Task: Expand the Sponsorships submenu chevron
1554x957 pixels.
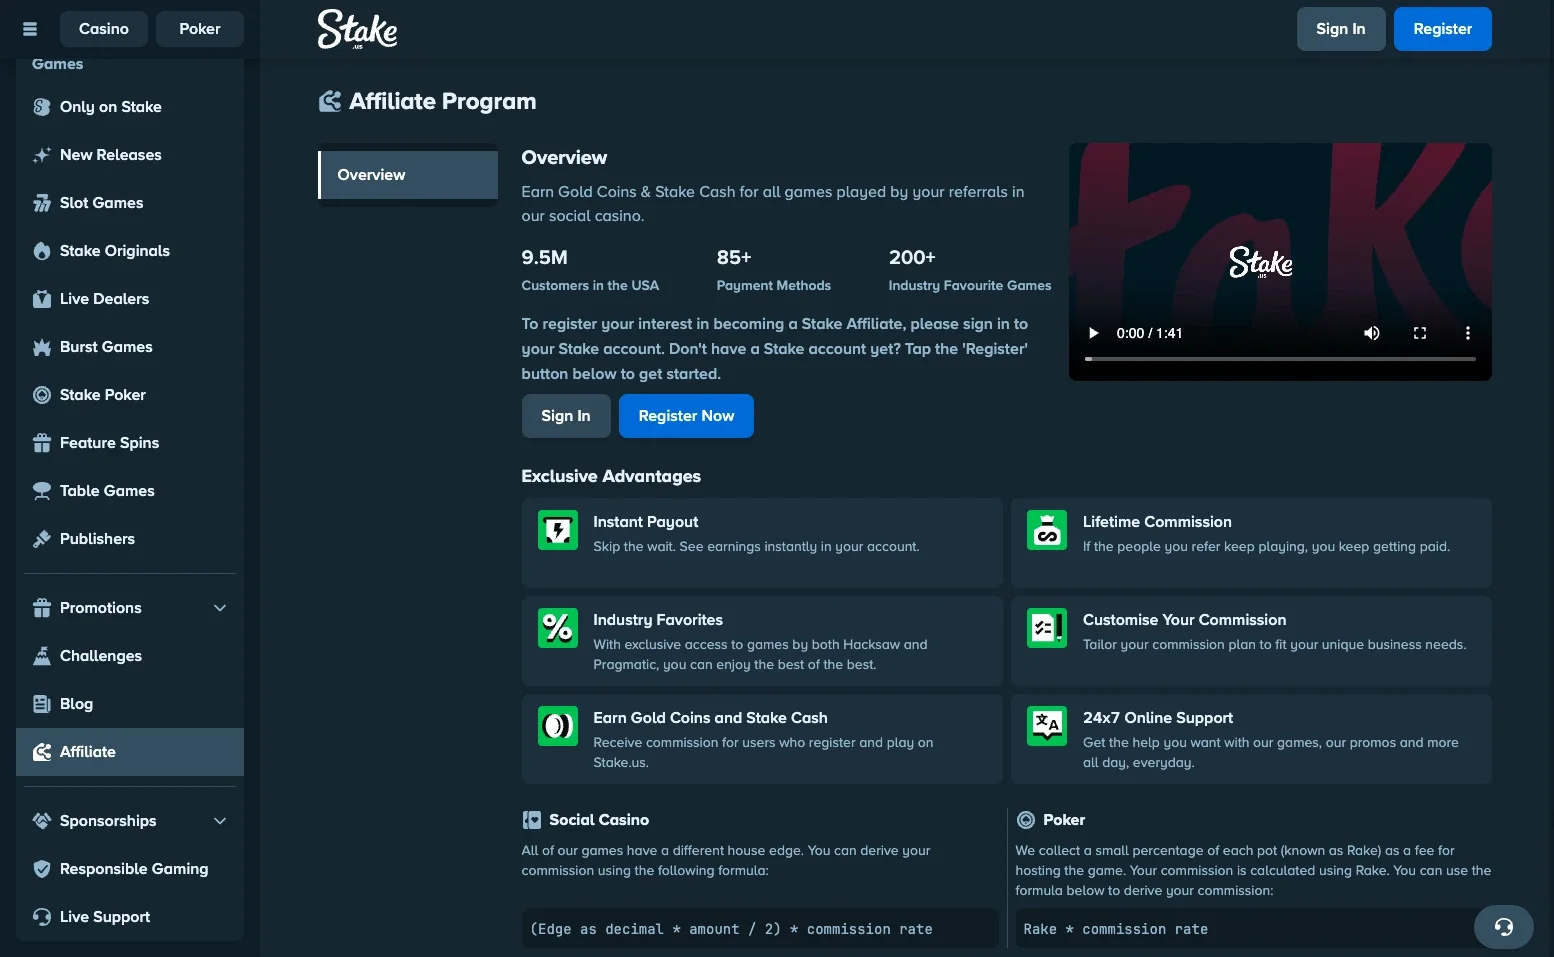Action: click(x=220, y=821)
